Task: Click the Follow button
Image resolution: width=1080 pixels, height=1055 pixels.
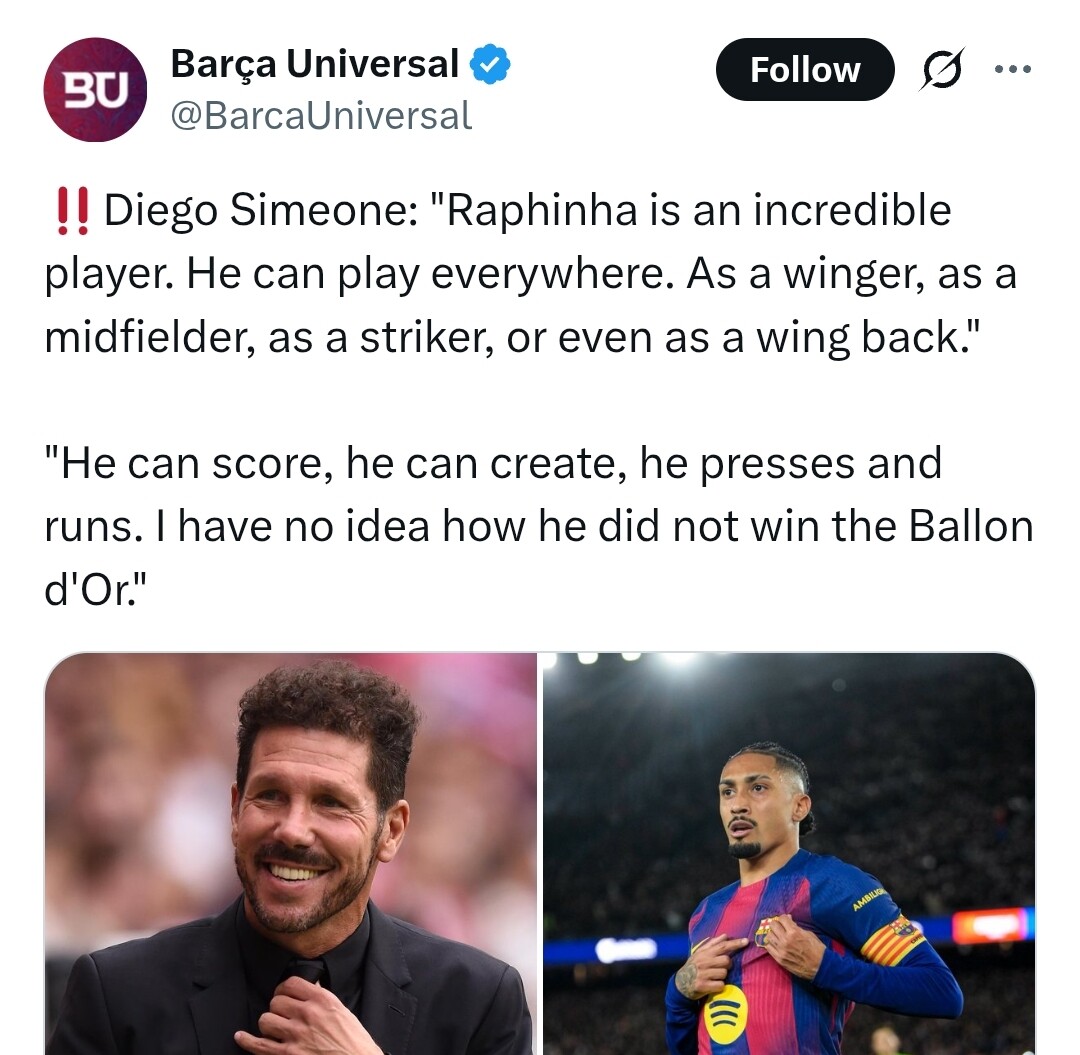Action: point(804,70)
